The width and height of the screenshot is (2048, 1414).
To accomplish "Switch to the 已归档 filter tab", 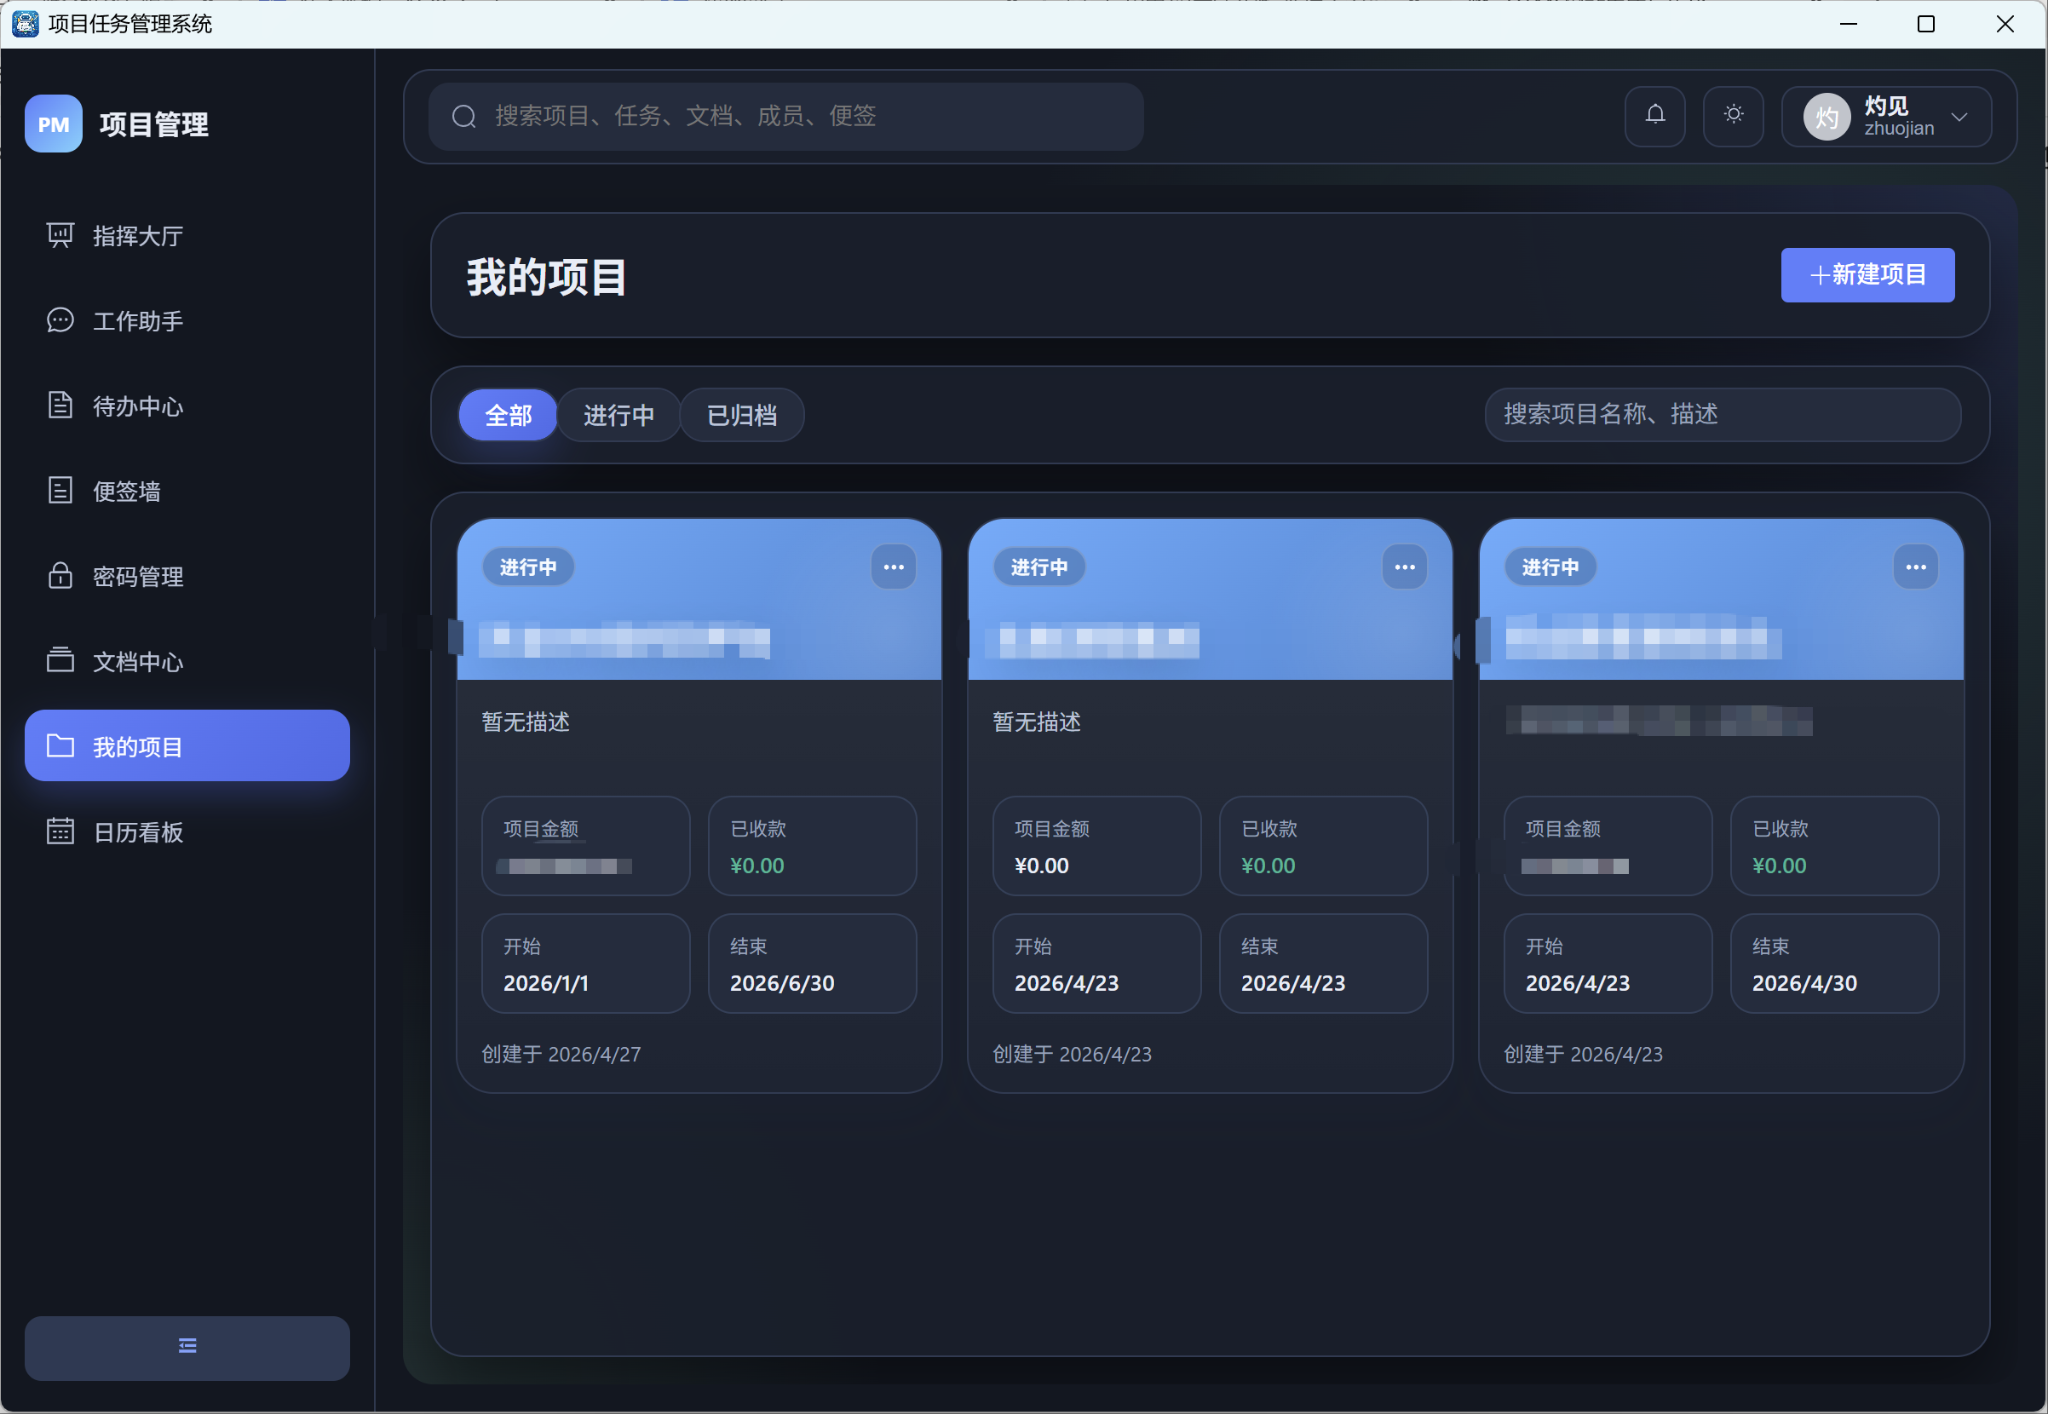I will click(741, 415).
